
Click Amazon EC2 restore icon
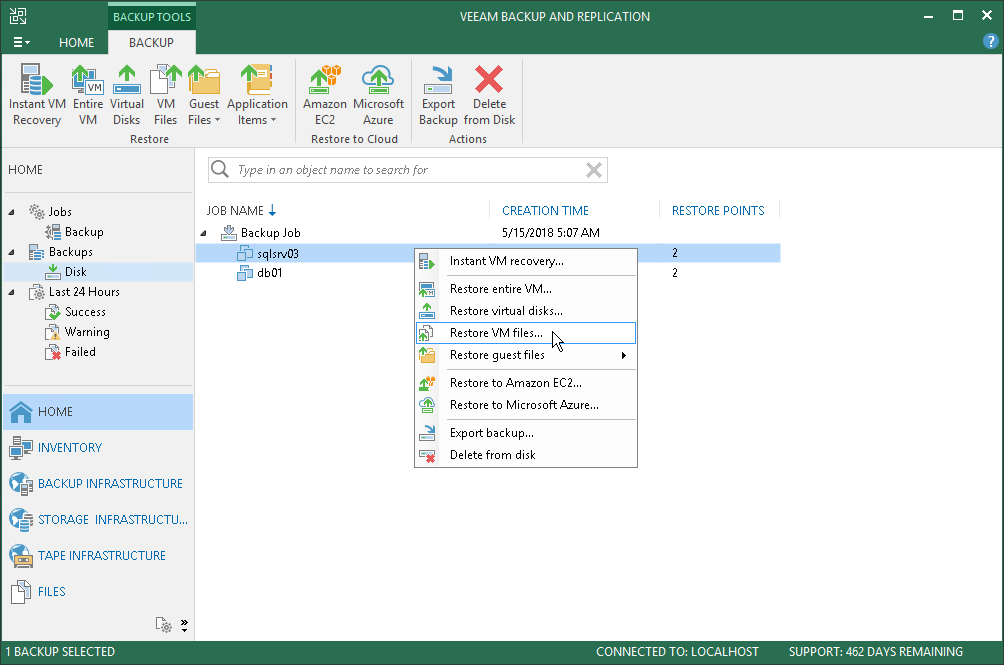(x=325, y=95)
